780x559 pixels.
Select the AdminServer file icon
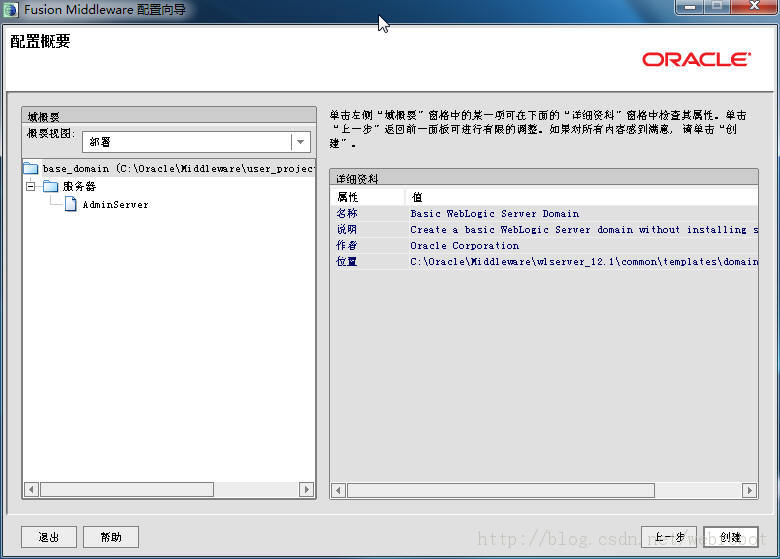[71, 204]
